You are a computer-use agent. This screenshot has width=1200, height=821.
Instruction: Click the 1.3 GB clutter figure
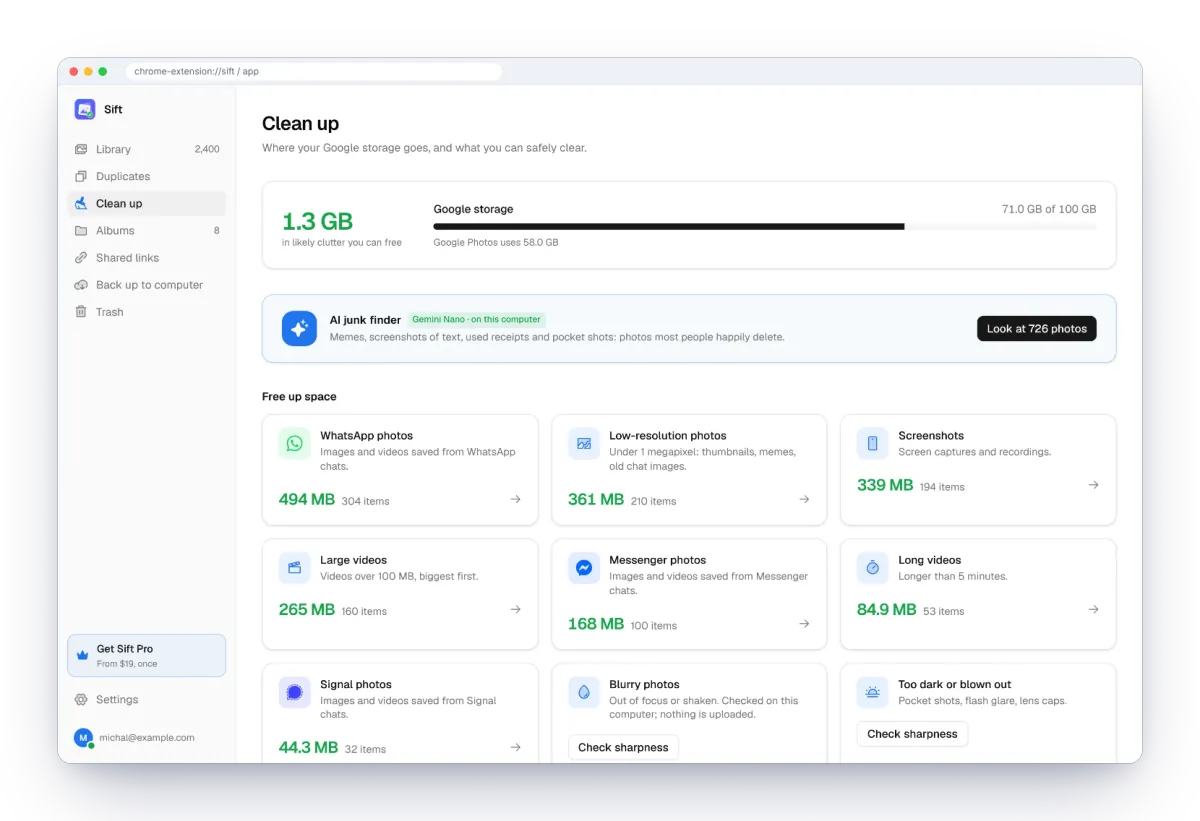point(318,221)
